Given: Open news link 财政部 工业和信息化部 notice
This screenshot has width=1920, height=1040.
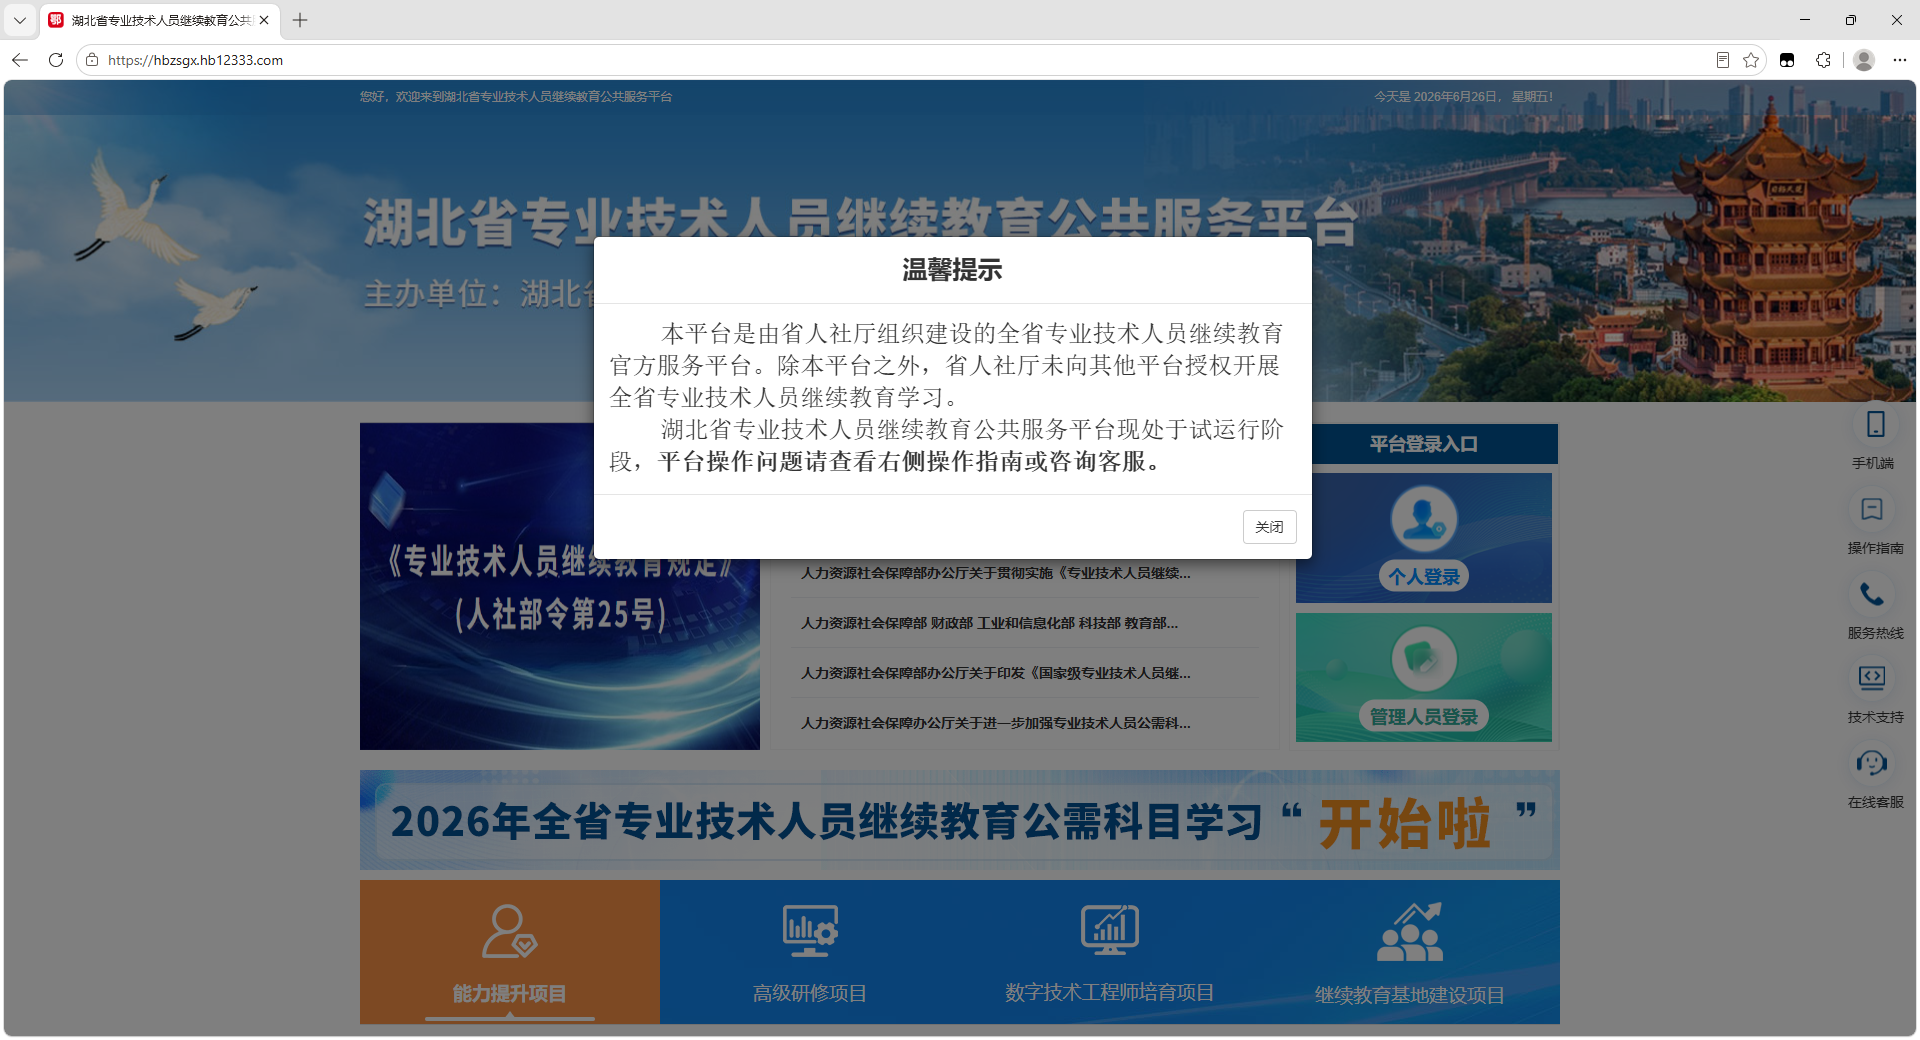Looking at the screenshot, I should click(x=990, y=623).
